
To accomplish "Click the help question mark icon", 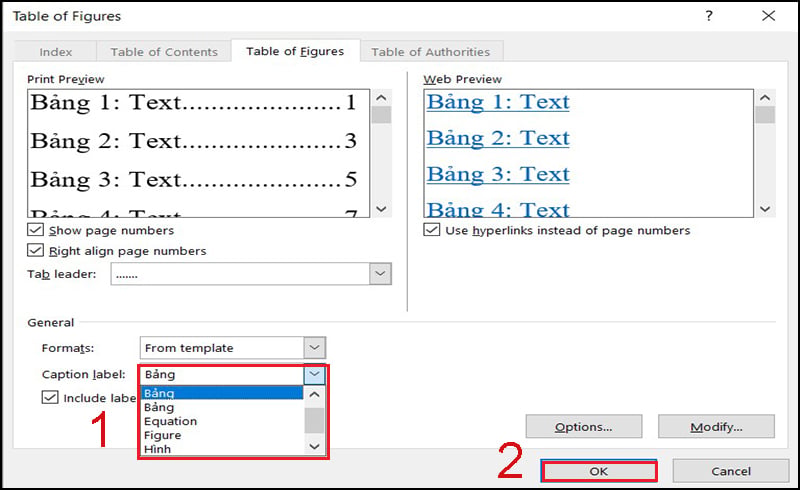I will point(709,16).
